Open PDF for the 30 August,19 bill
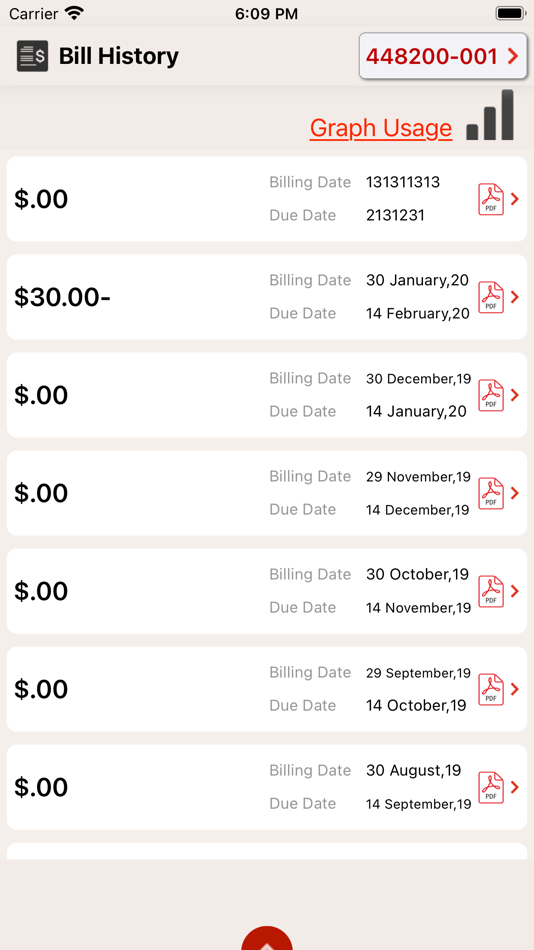This screenshot has width=534, height=950. tap(491, 788)
